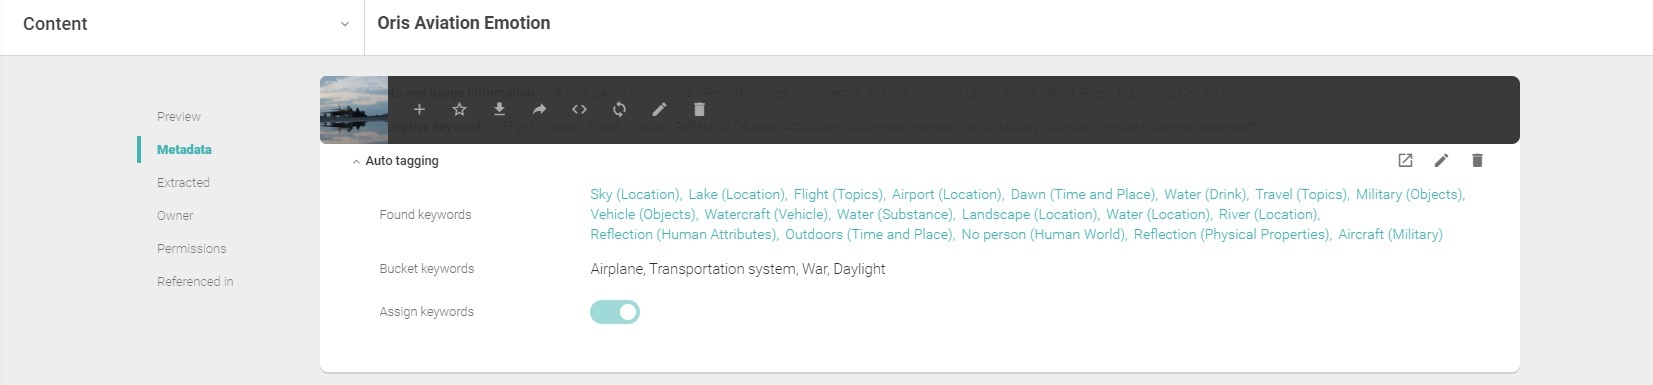
Task: Open embed code icon in toolbar
Action: (579, 109)
